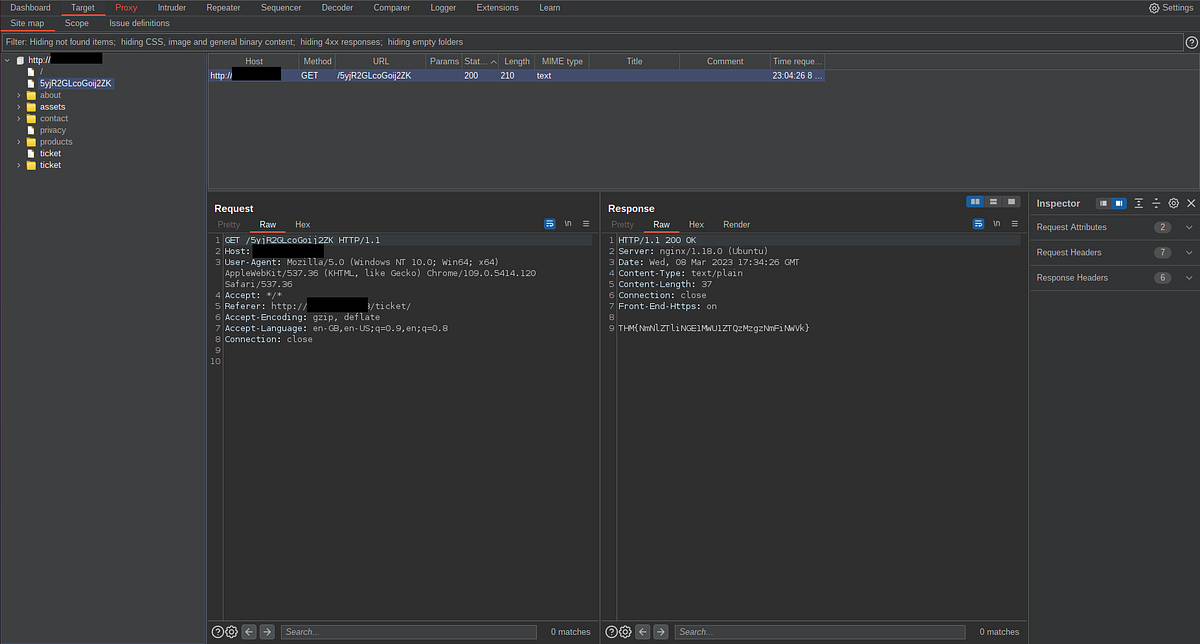
Task: Click the next-match arrow in the response search bar
Action: click(x=661, y=631)
